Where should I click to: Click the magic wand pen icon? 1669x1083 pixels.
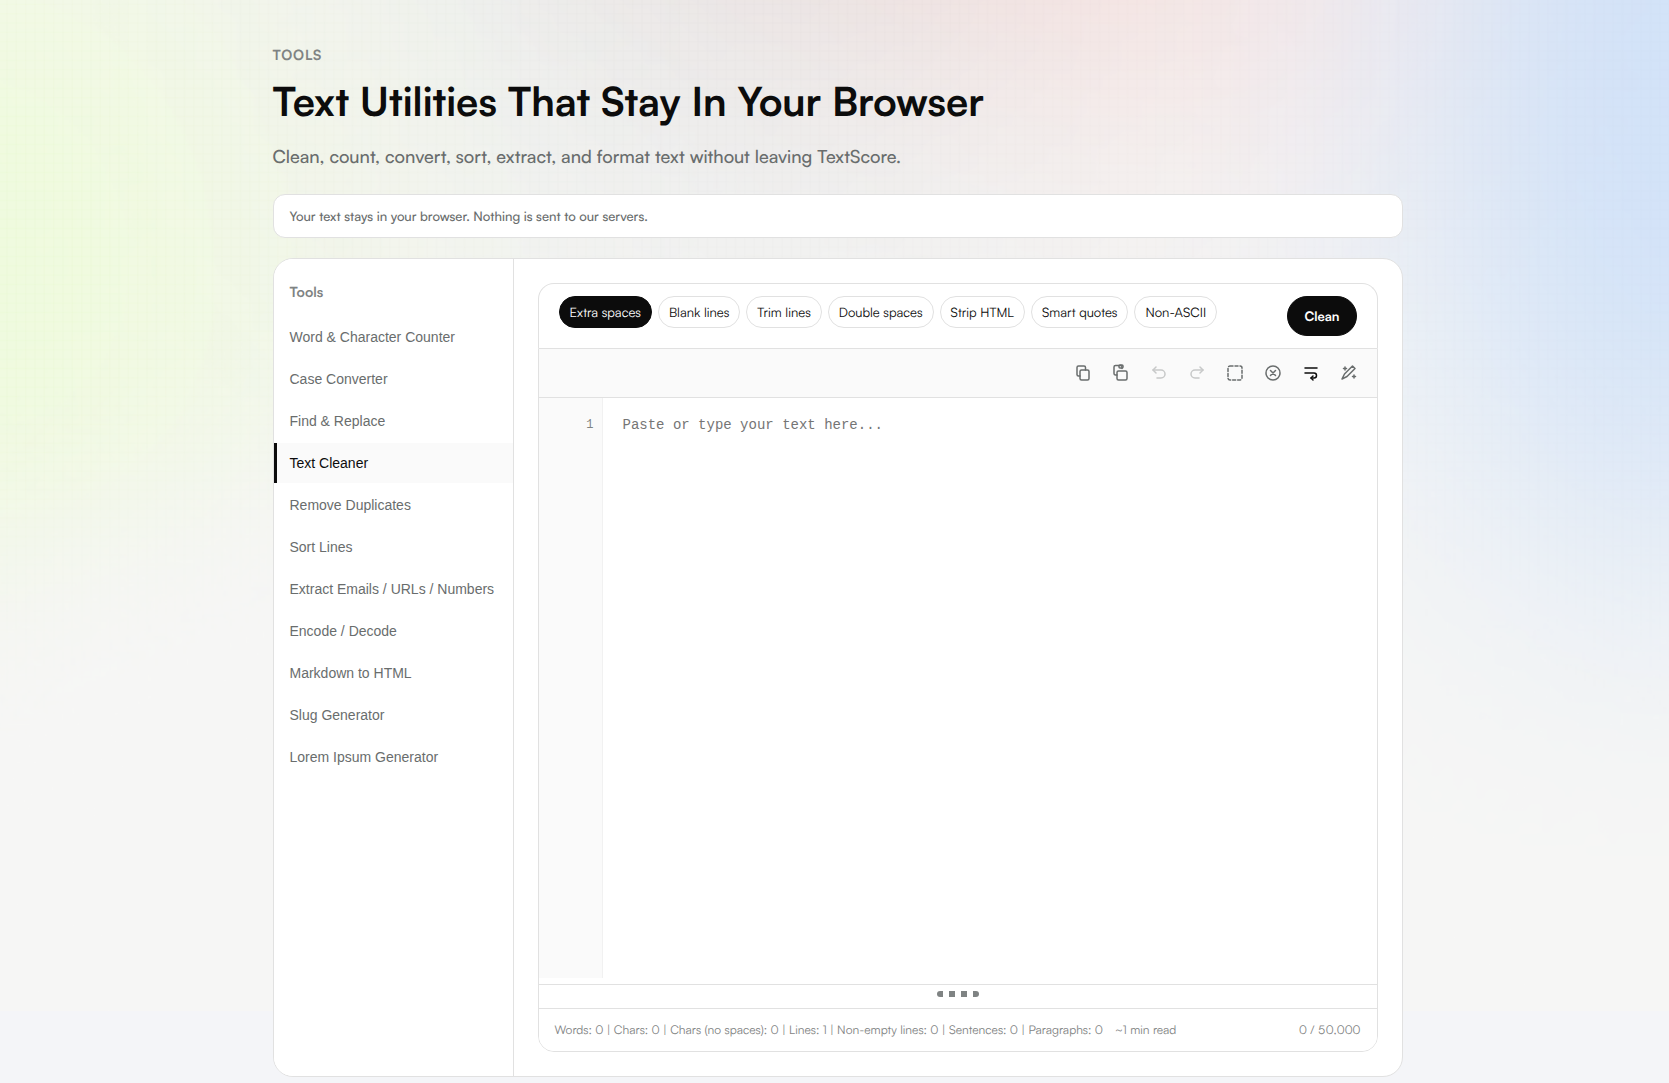(x=1348, y=373)
